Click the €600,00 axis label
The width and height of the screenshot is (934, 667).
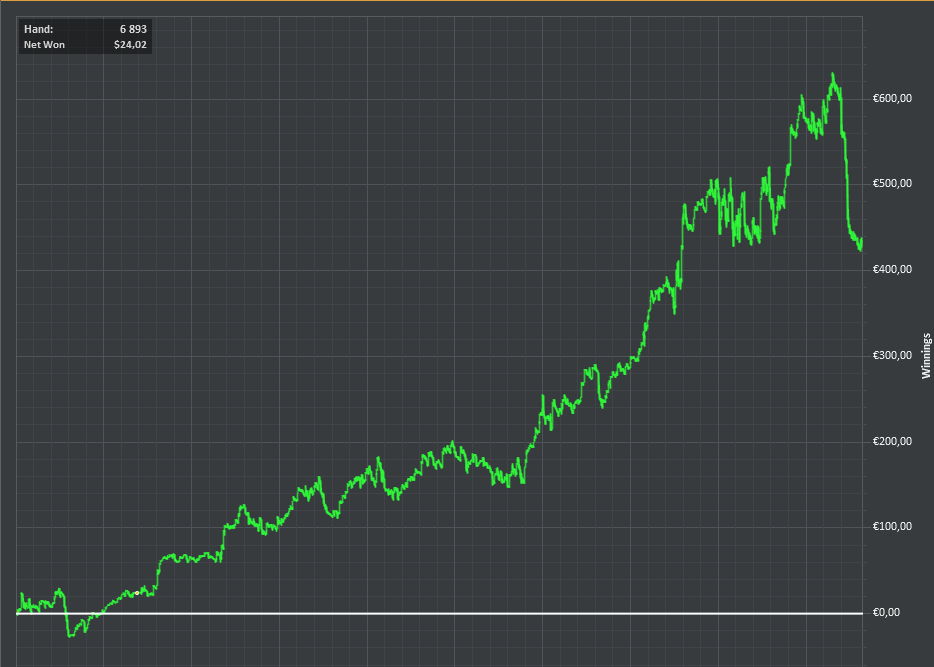point(892,98)
